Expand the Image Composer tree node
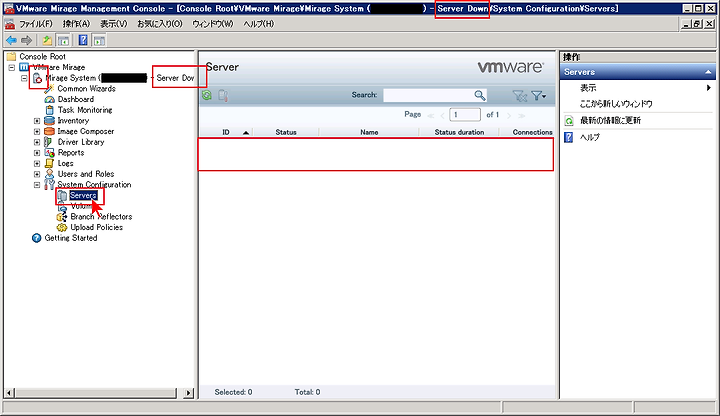This screenshot has height=416, width=720. [37, 131]
